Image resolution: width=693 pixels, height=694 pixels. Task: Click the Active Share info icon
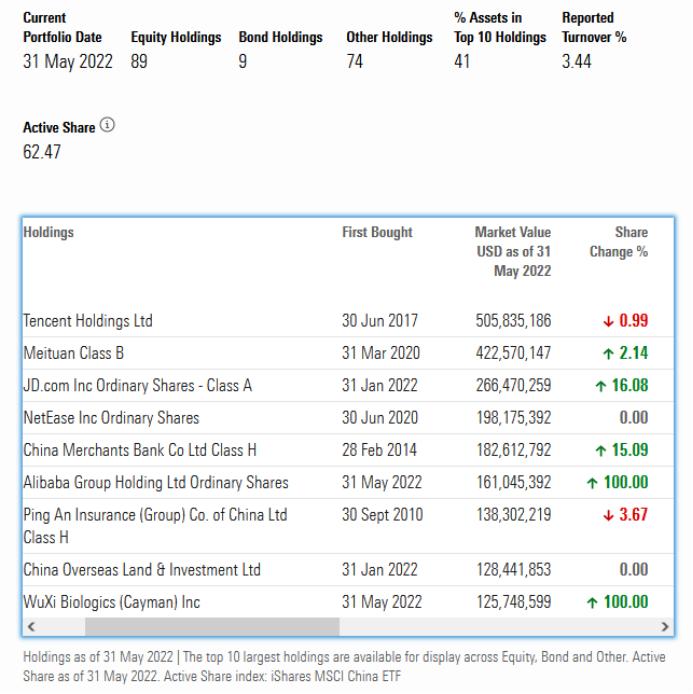108,126
